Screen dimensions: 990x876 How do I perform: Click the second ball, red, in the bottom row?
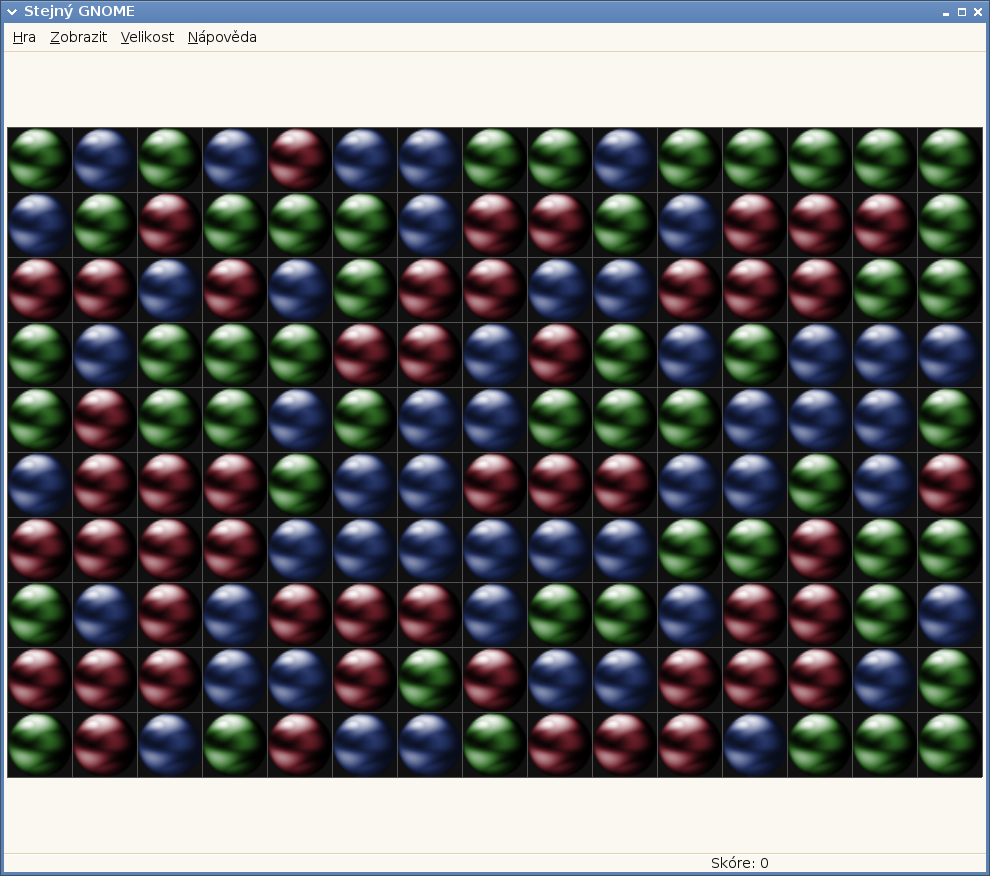[105, 745]
